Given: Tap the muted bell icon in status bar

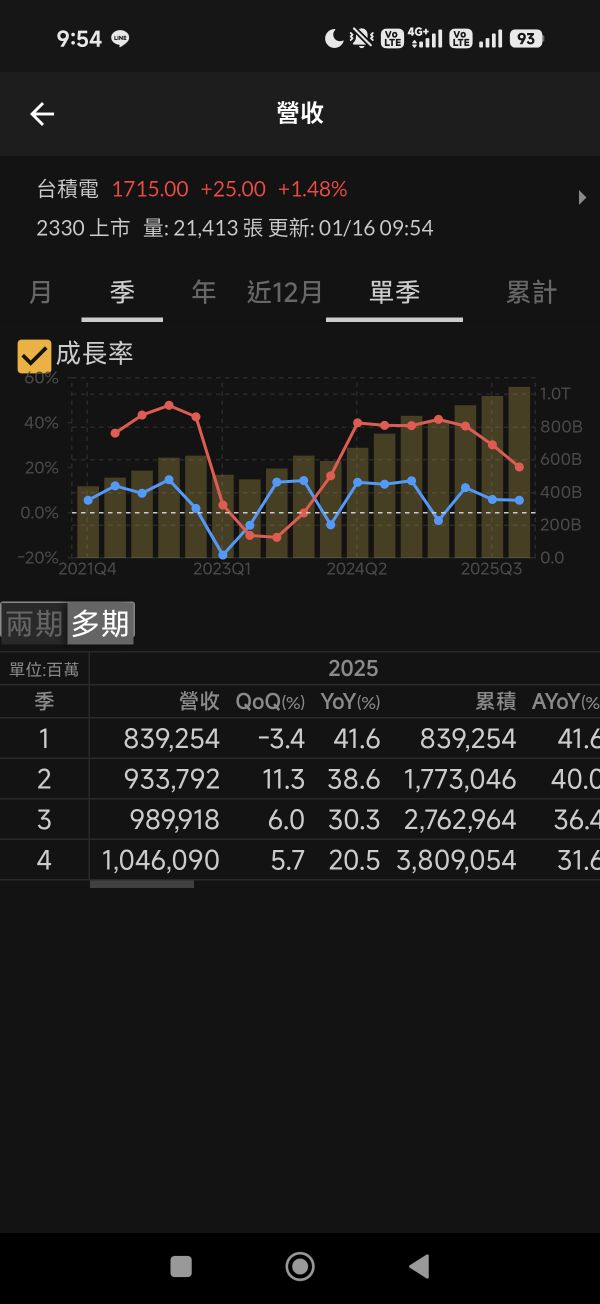Looking at the screenshot, I should click(361, 39).
